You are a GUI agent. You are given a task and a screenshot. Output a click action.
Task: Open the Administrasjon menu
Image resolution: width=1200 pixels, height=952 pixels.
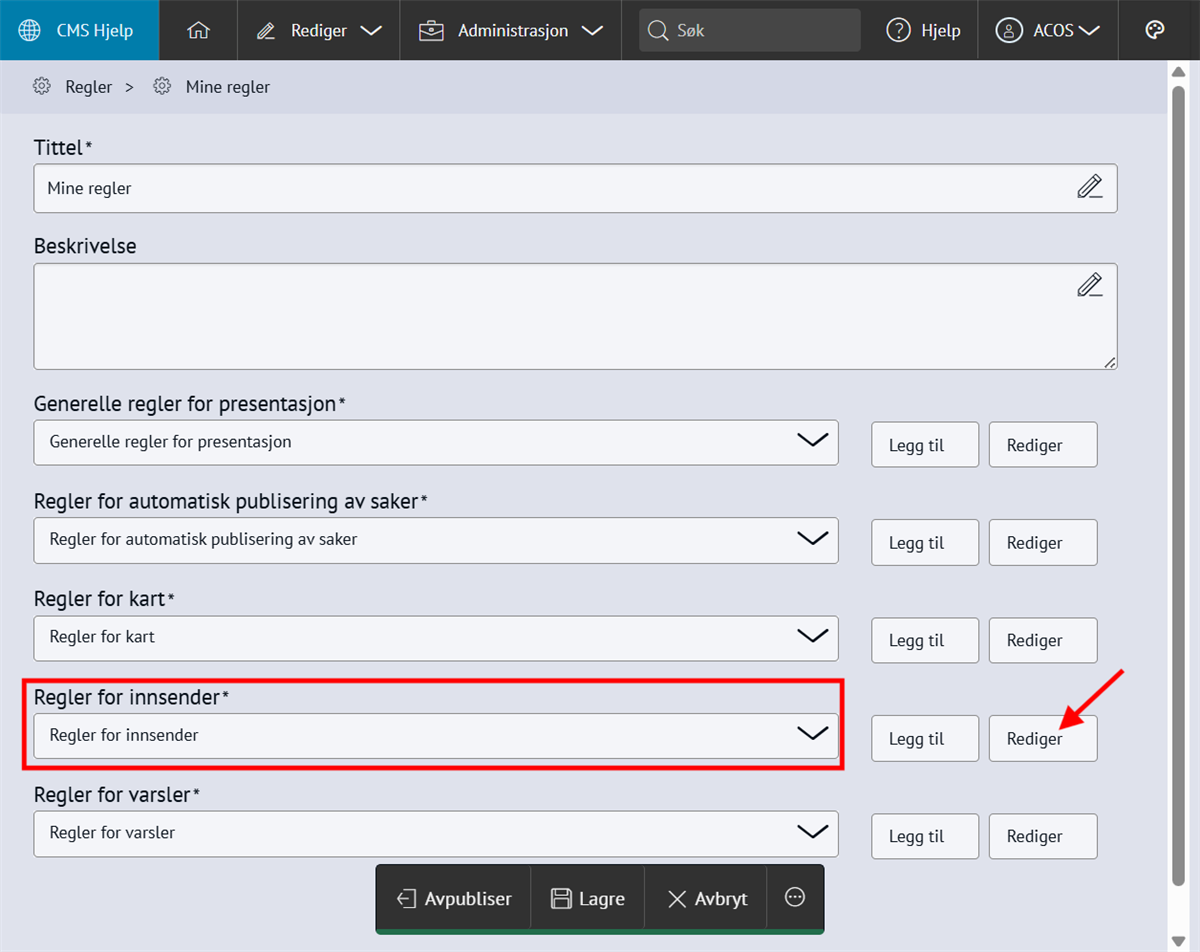tap(512, 30)
